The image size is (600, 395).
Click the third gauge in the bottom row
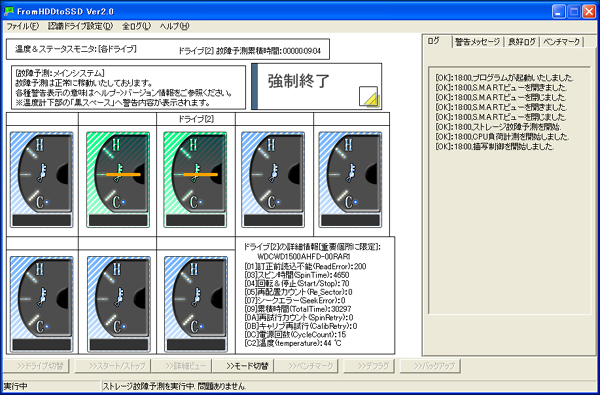coord(196,304)
